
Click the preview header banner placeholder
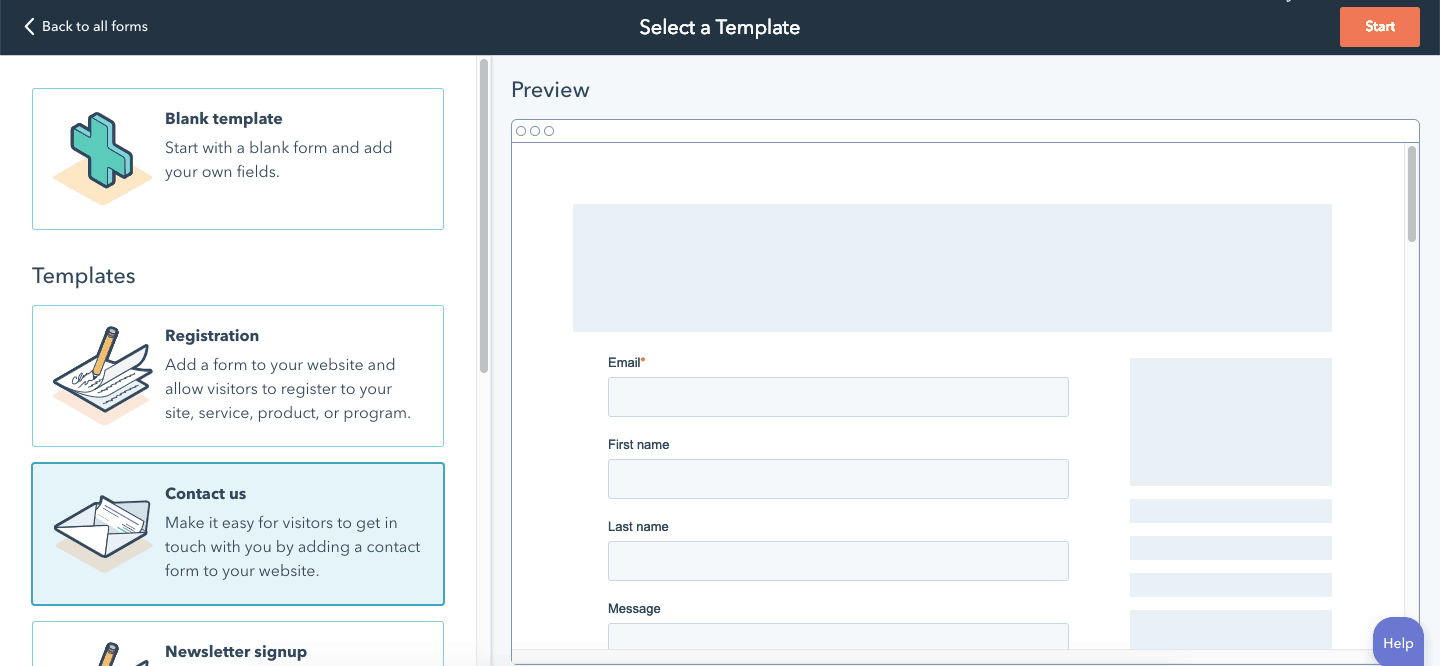952,268
